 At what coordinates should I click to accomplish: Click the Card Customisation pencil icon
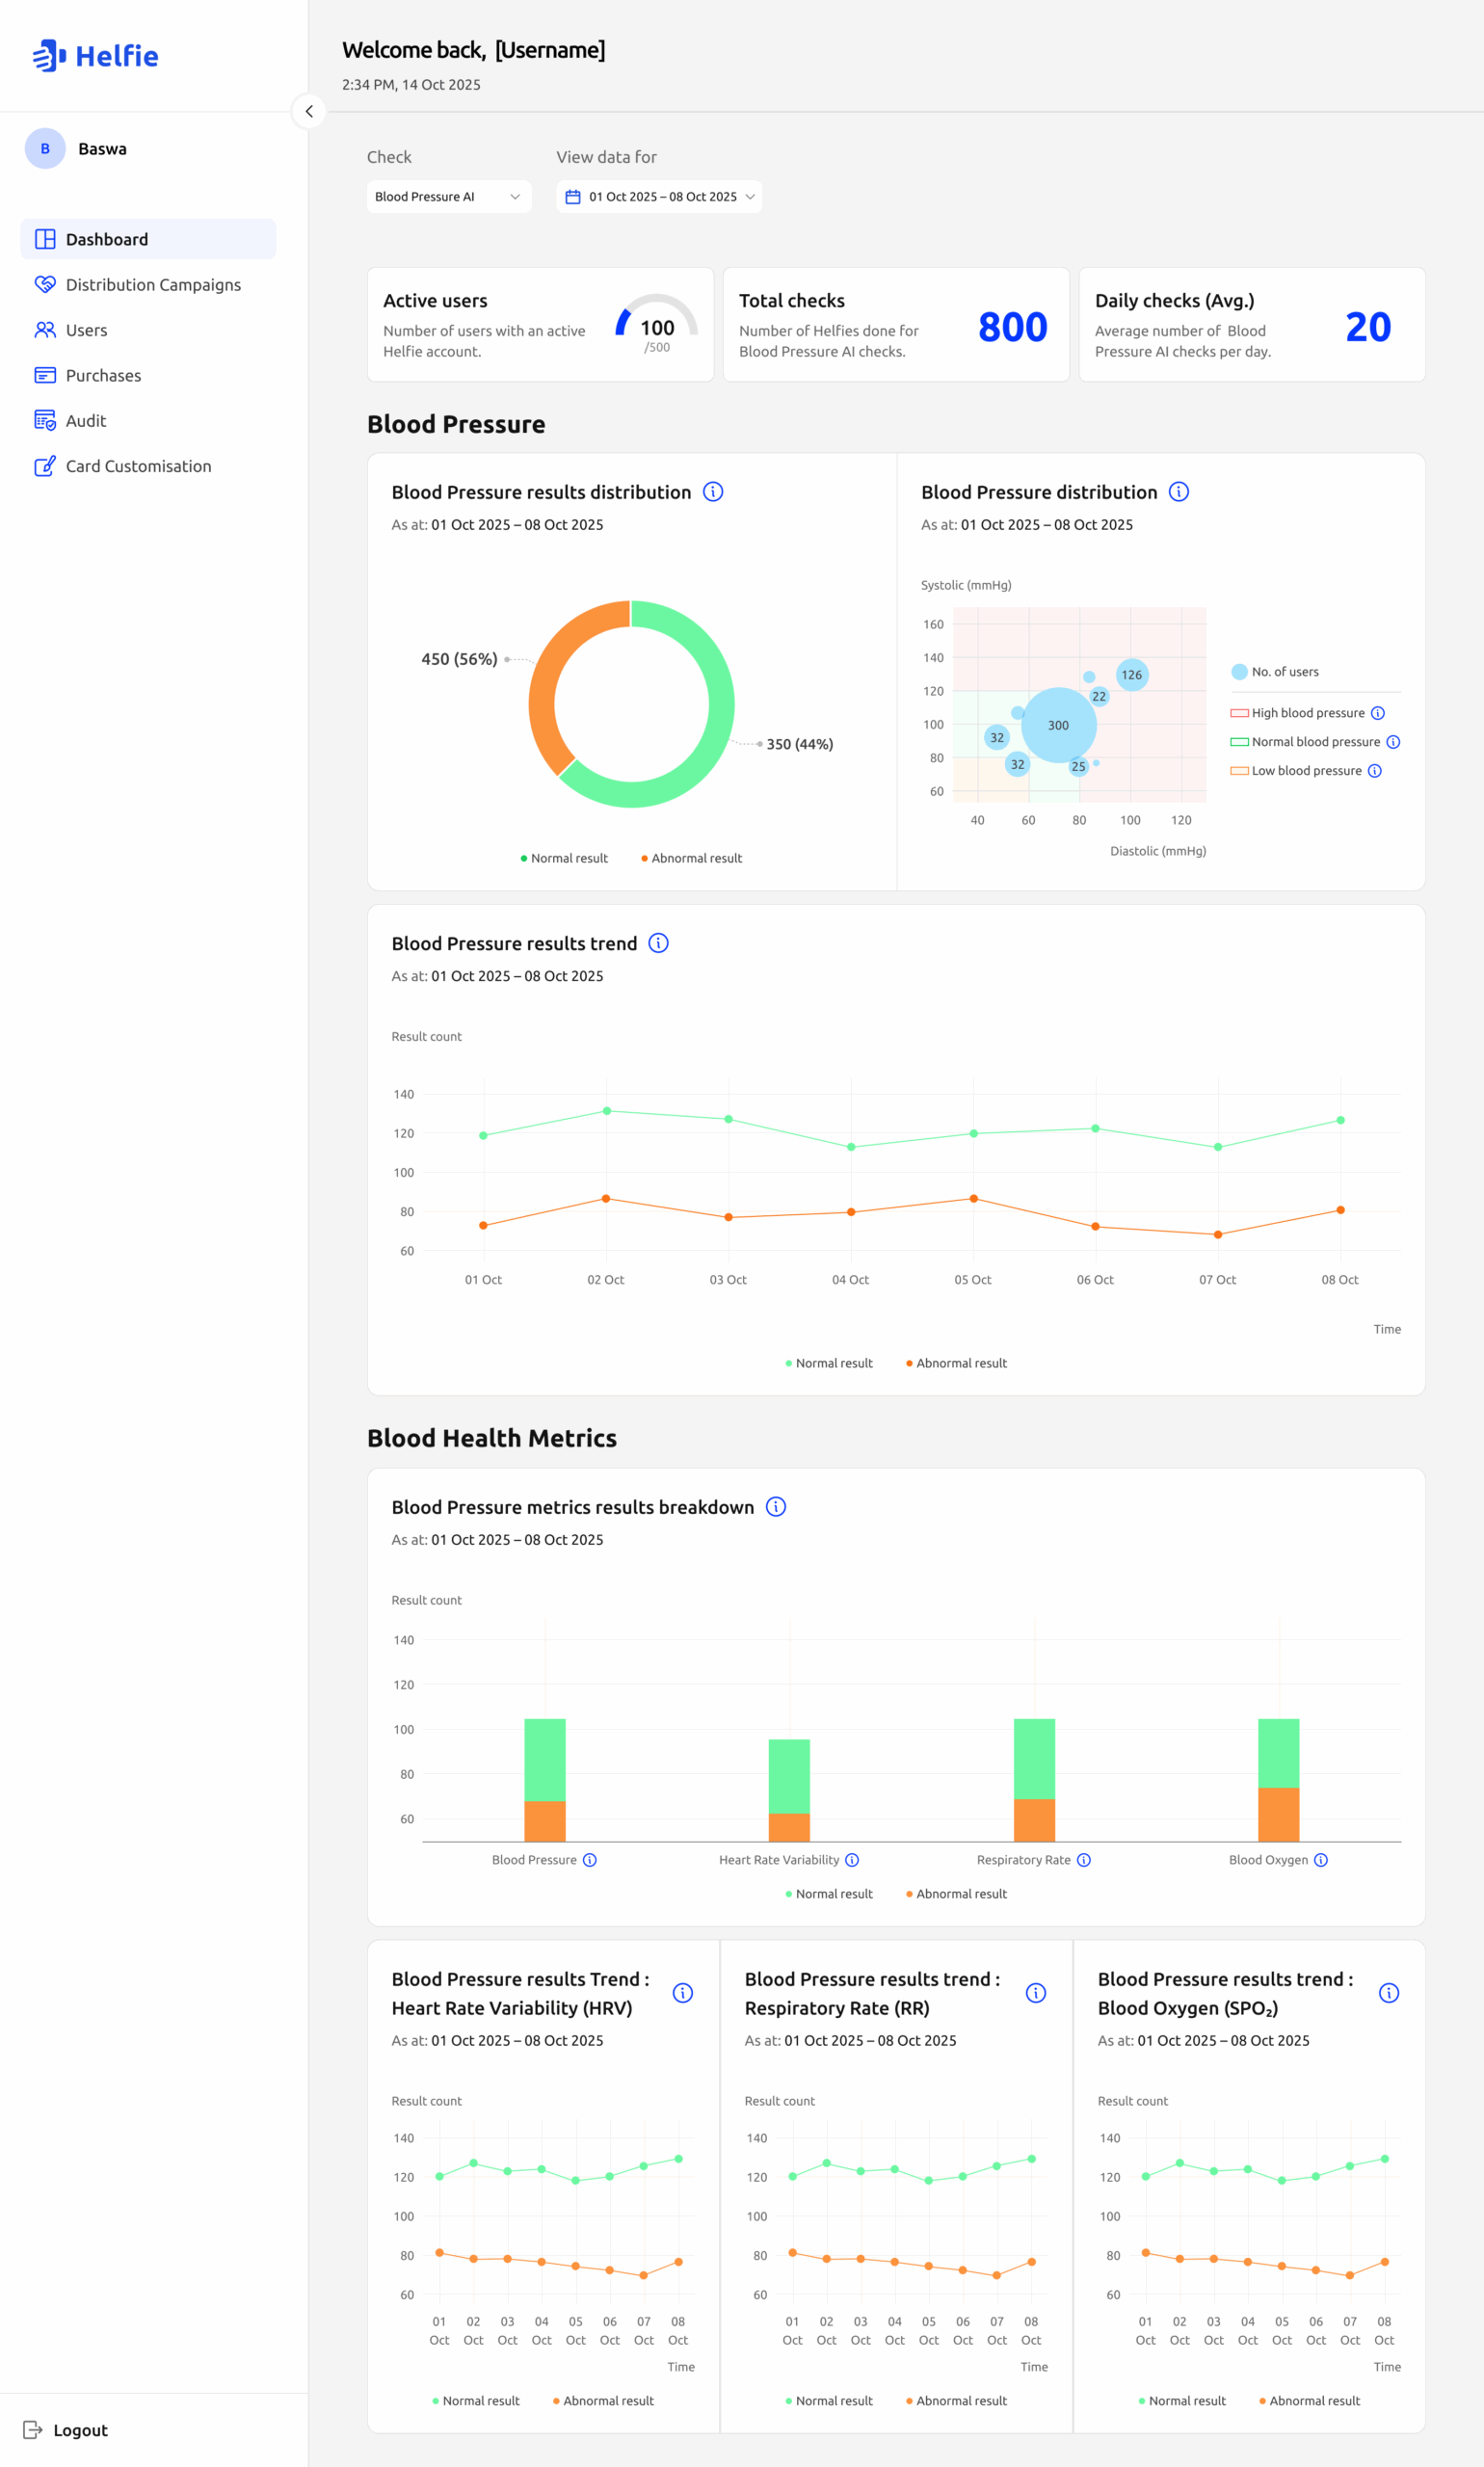click(45, 466)
